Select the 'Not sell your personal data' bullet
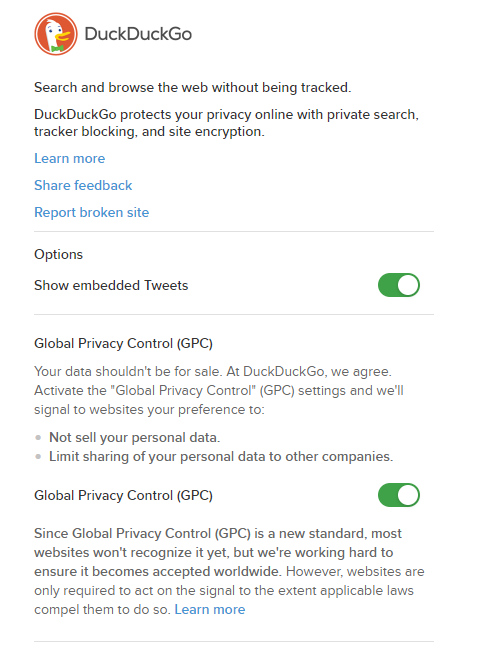This screenshot has width=485, height=649. coord(134,437)
